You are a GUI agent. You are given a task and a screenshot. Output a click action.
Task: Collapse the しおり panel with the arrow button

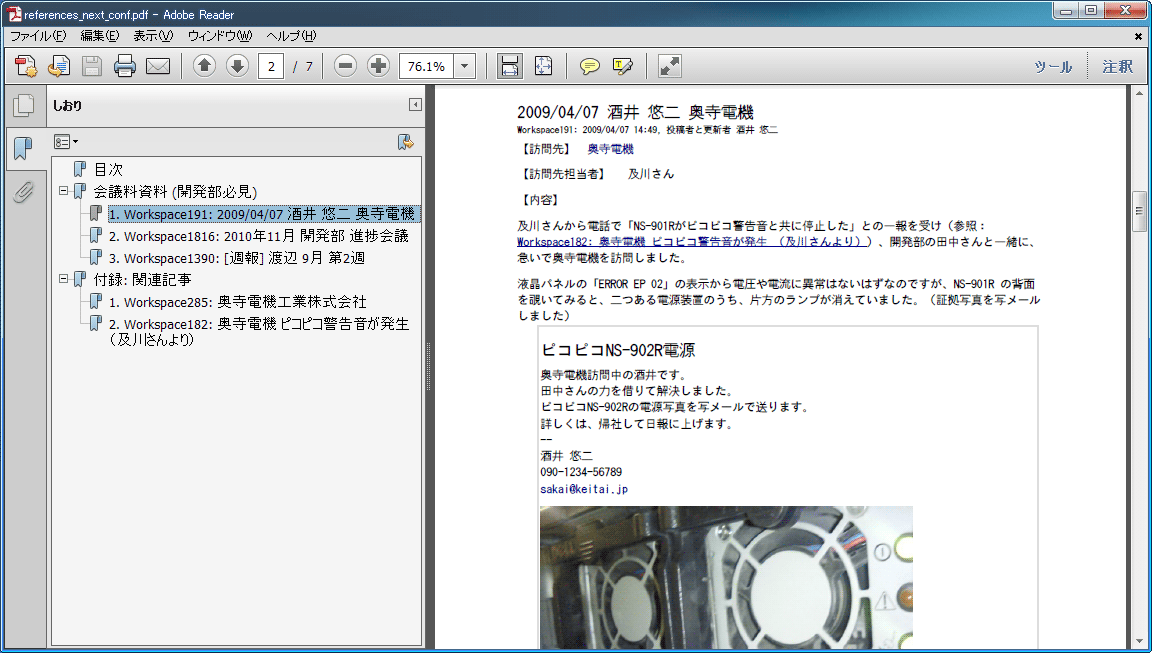tap(415, 105)
